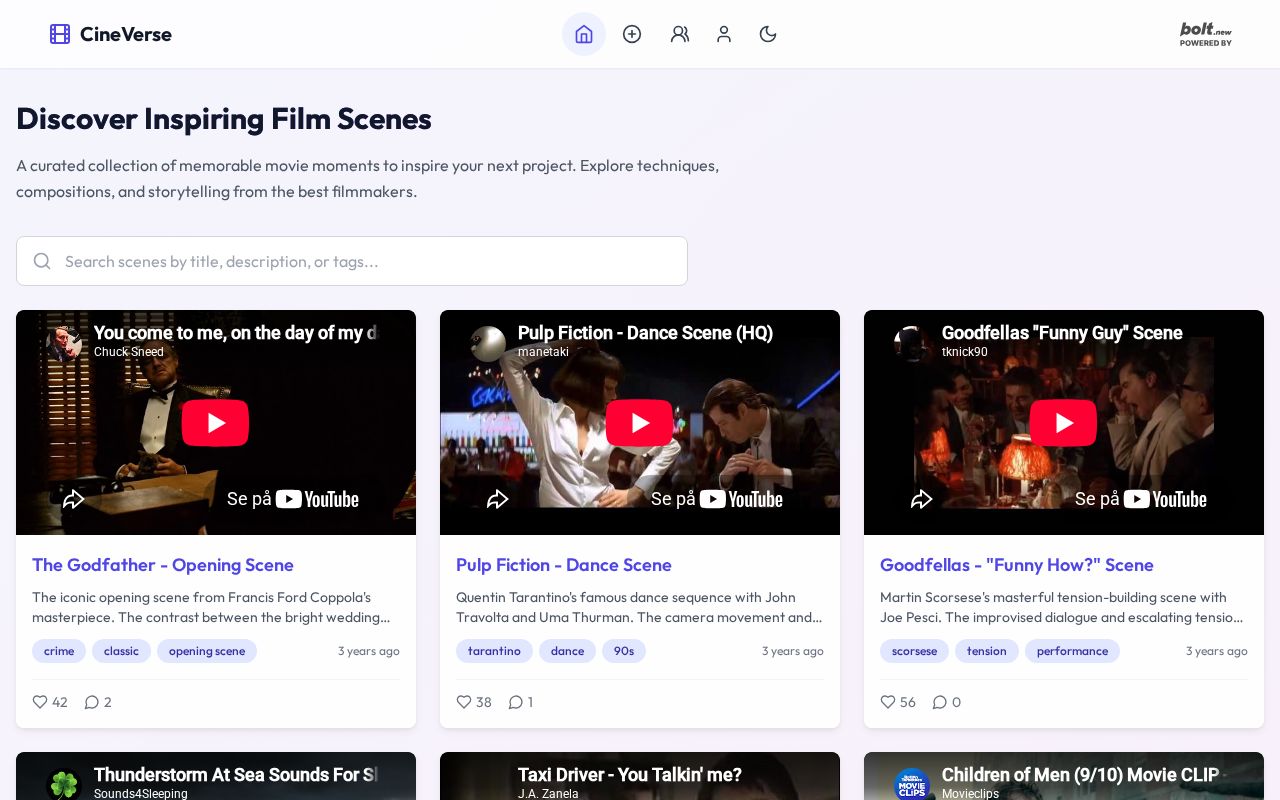Share the Godfather video via arrow icon
Image resolution: width=1280 pixels, height=800 pixels.
[74, 499]
